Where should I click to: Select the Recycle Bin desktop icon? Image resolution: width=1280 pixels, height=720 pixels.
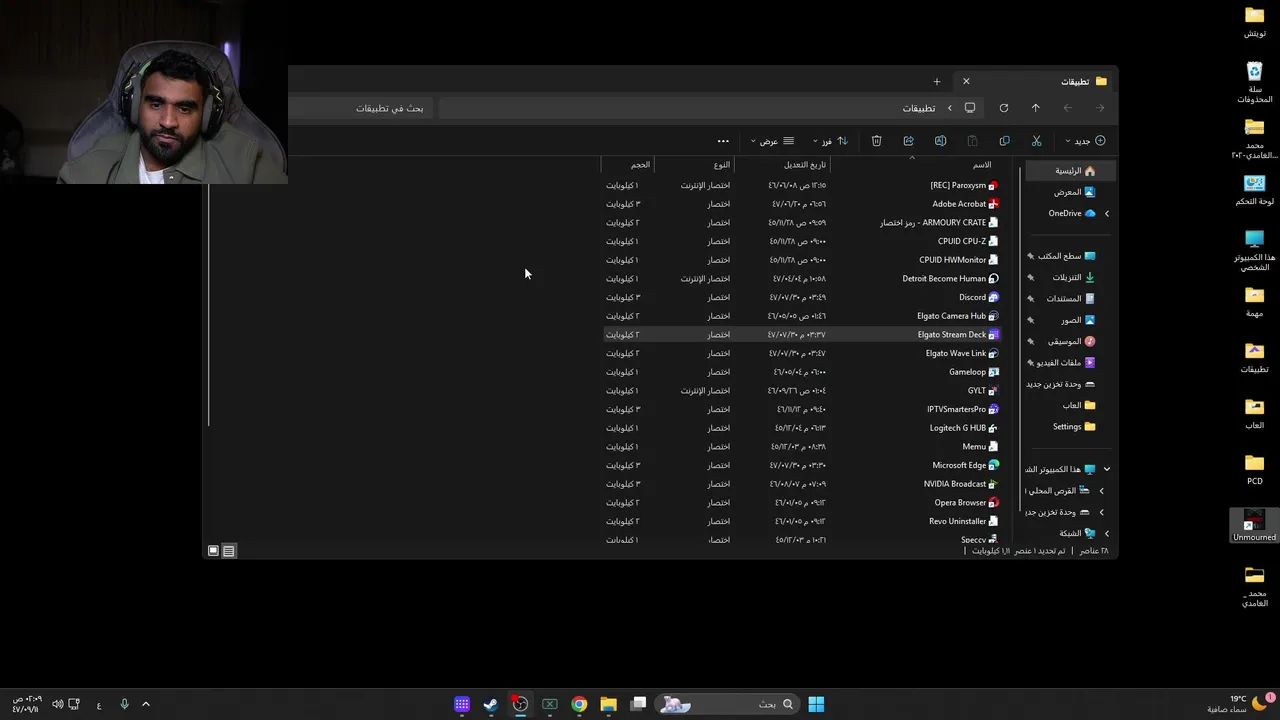pos(1254,82)
